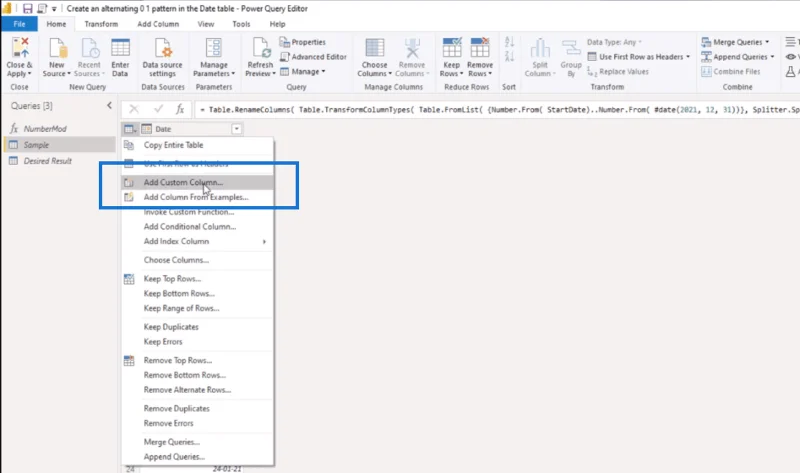Select Copy Entire Table menu item

tap(197, 145)
